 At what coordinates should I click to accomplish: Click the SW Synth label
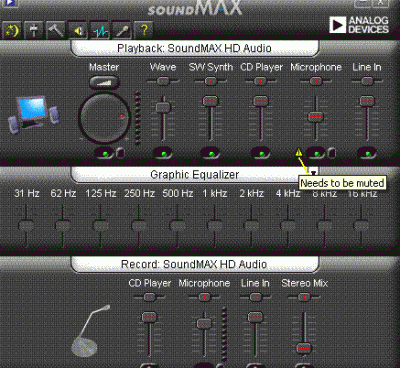coord(211,67)
